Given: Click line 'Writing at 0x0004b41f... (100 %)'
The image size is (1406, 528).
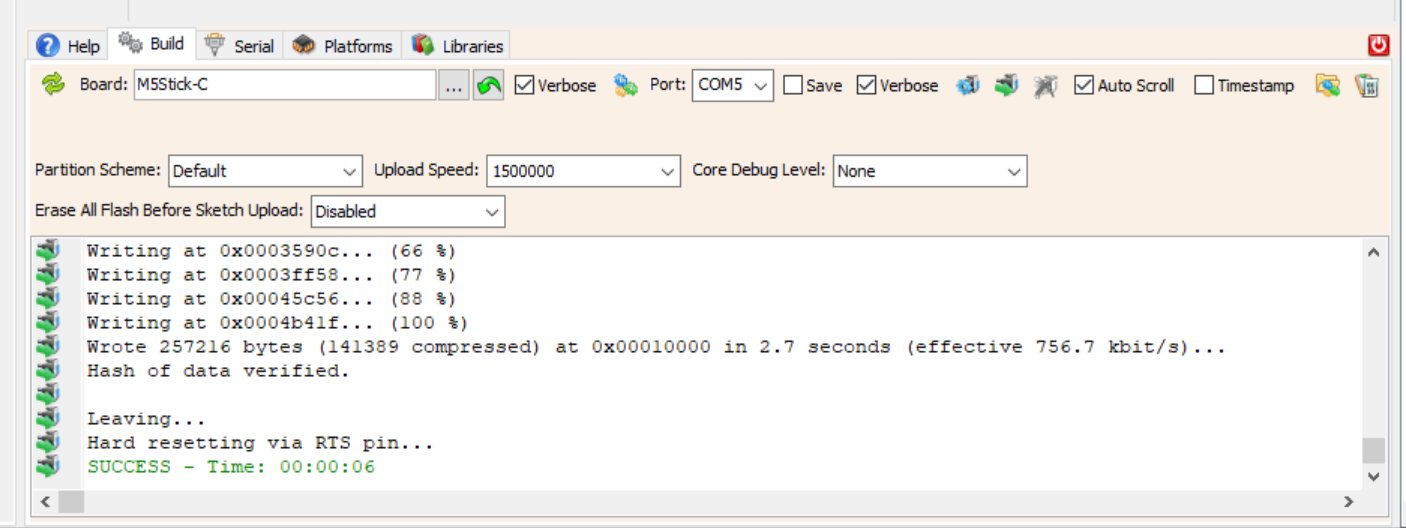Looking at the screenshot, I should click(x=277, y=323).
